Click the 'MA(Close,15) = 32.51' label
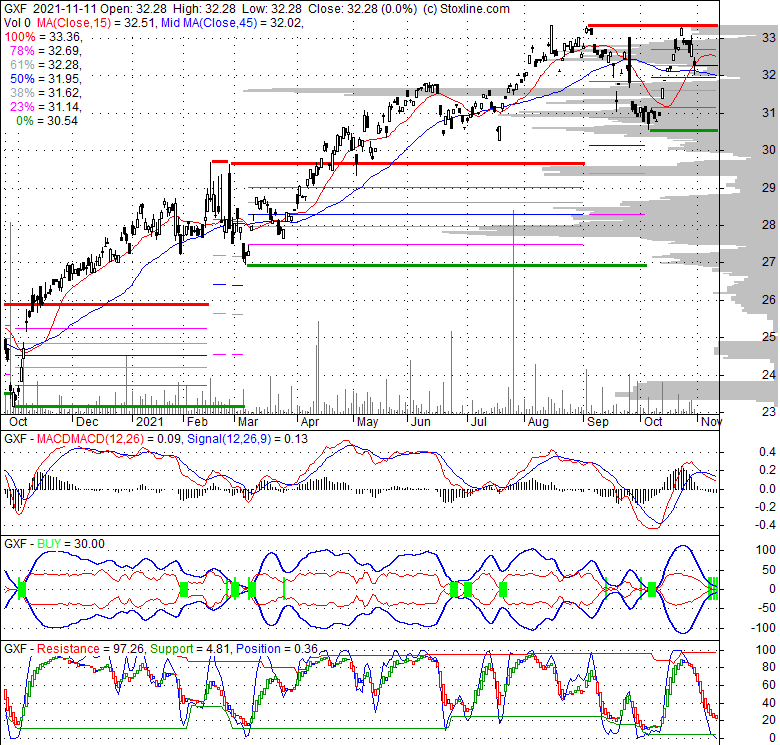 point(96,23)
